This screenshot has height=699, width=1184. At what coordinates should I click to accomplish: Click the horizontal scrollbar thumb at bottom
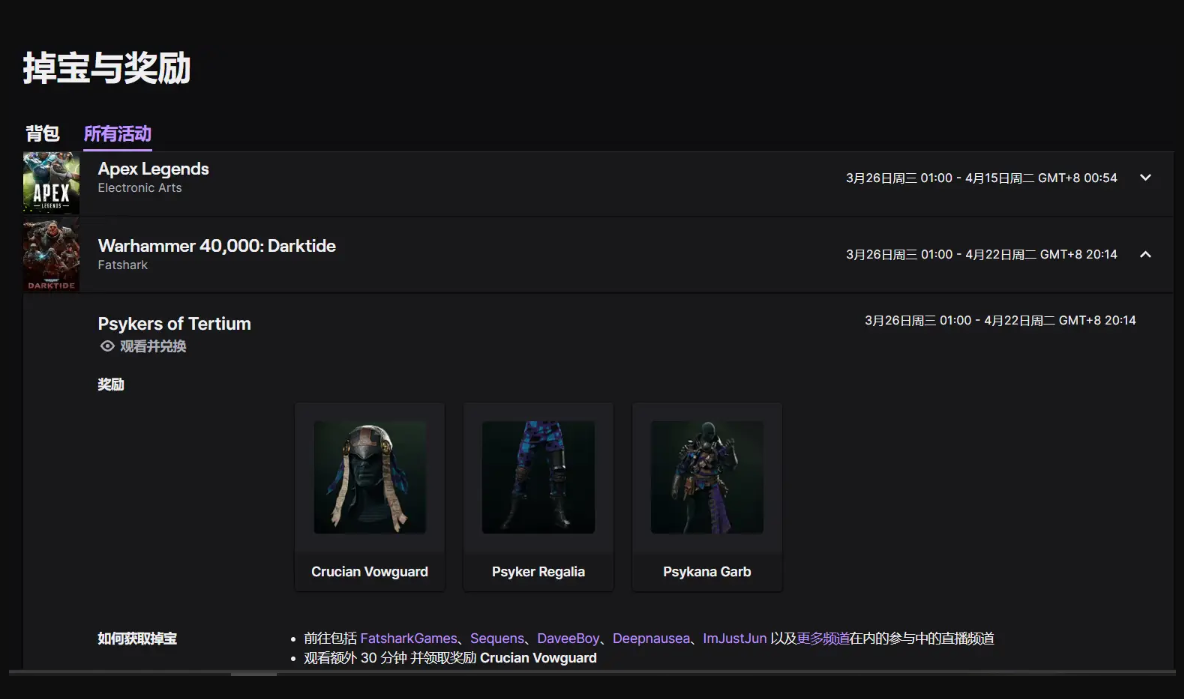[254, 673]
